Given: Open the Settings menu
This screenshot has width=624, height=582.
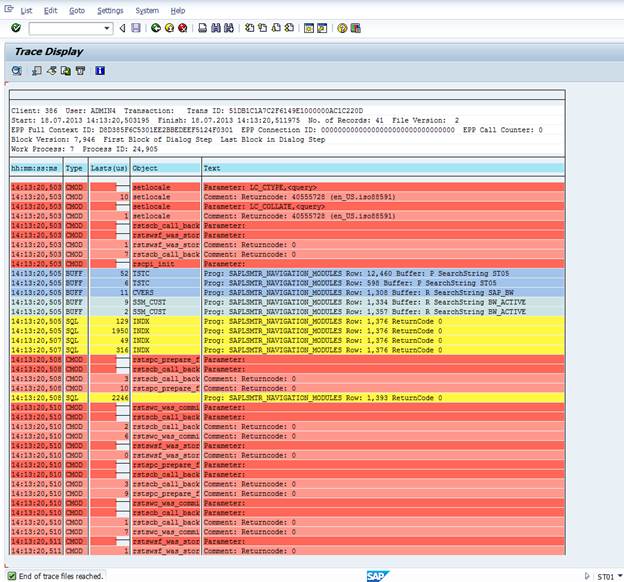Looking at the screenshot, I should (x=110, y=11).
